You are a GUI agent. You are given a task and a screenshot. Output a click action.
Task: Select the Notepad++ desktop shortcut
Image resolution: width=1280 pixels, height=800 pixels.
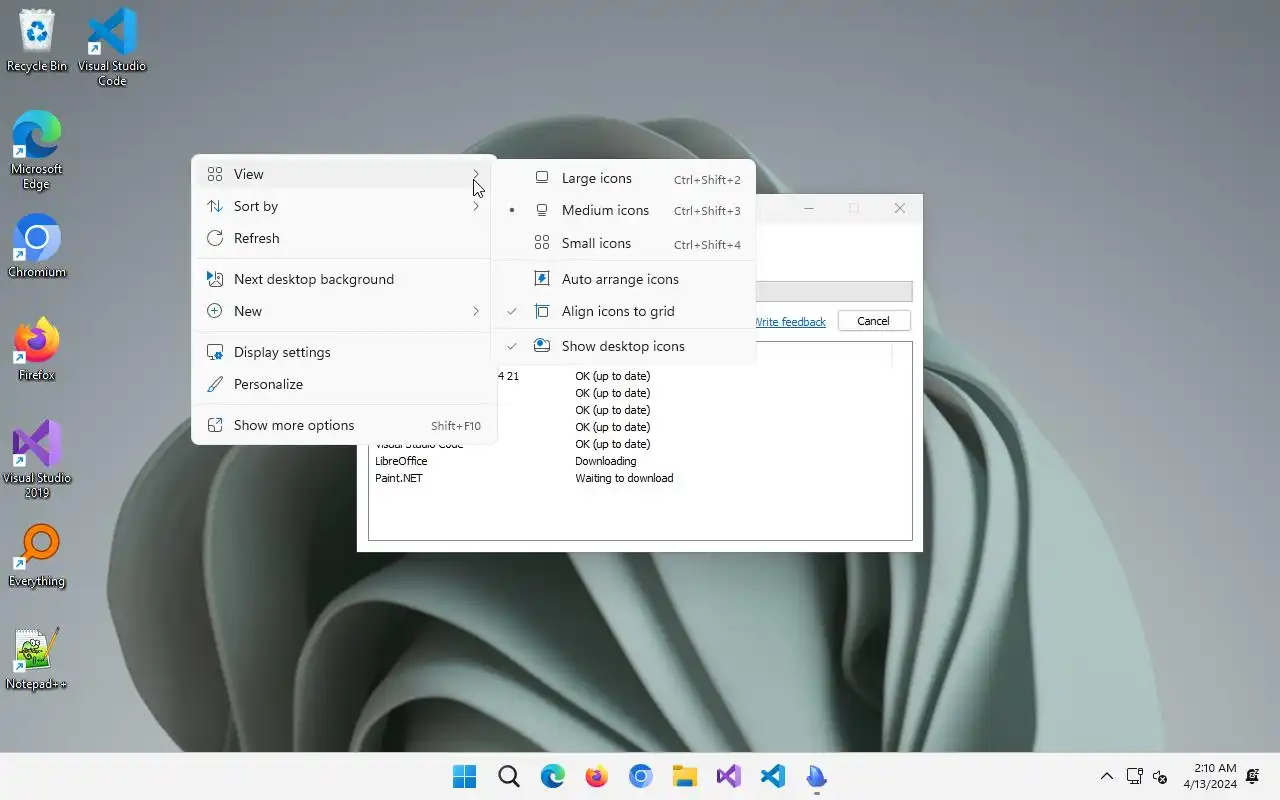tap(37, 658)
